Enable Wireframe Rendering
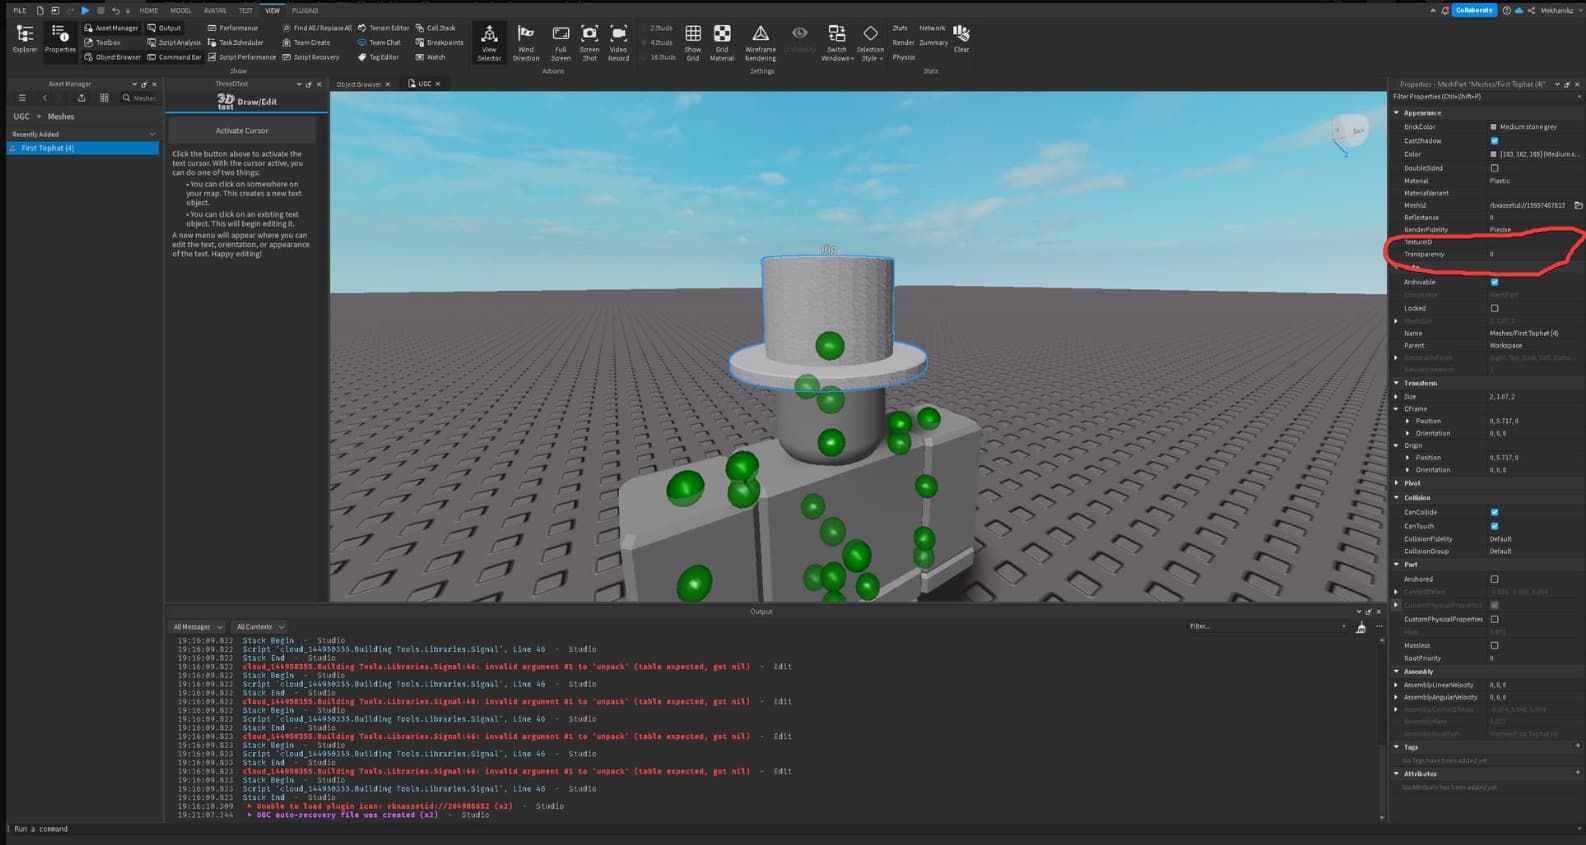The height and width of the screenshot is (845, 1586). [x=760, y=40]
